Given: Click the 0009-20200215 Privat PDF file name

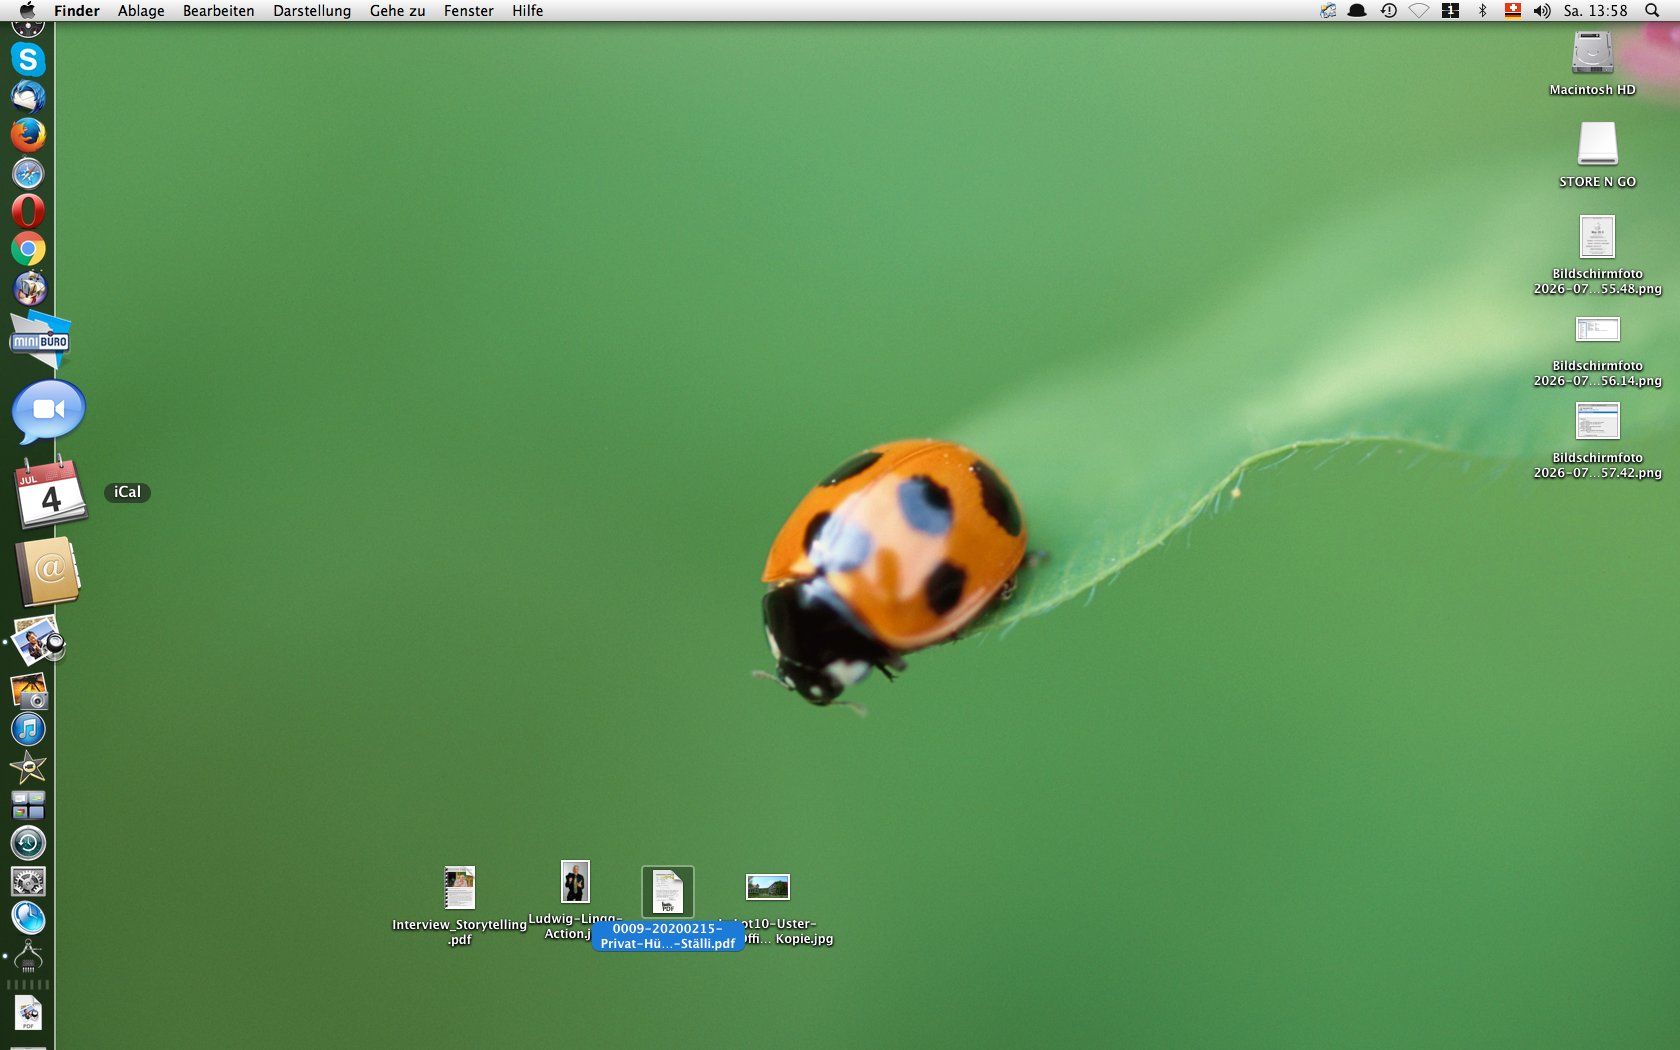Looking at the screenshot, I should [667, 936].
